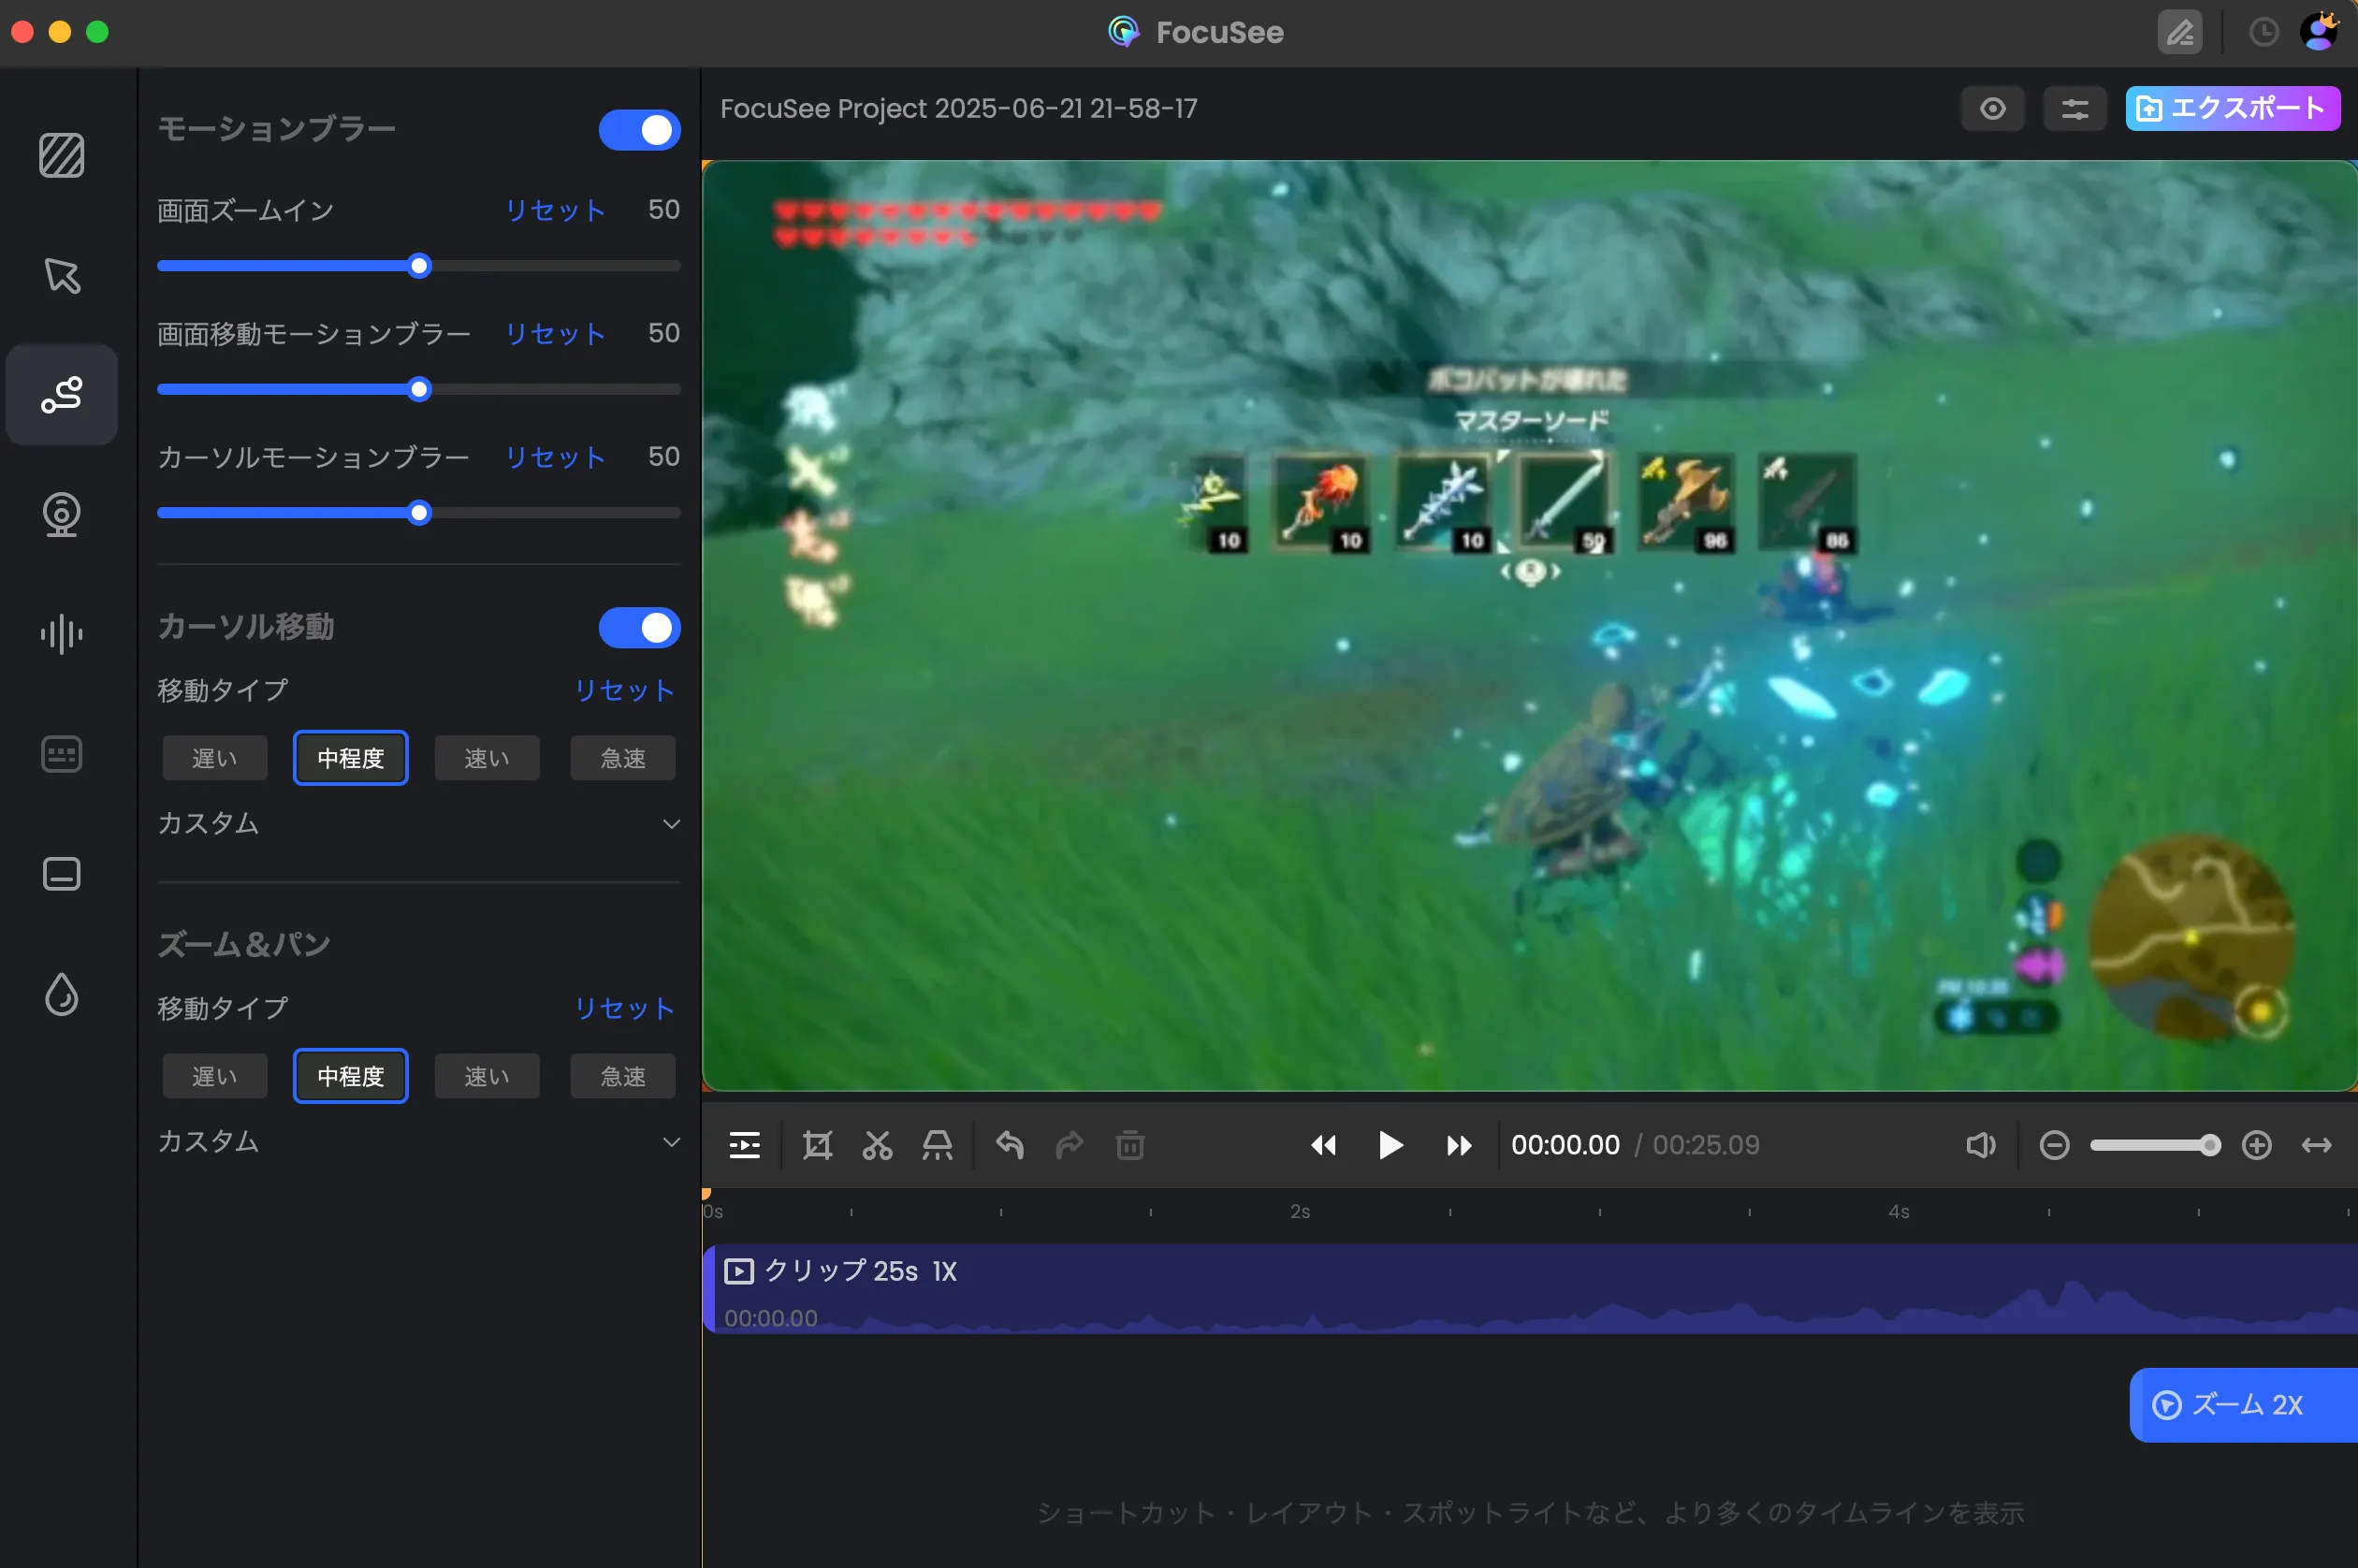Click the show more timelines hint text

pos(1530,1512)
